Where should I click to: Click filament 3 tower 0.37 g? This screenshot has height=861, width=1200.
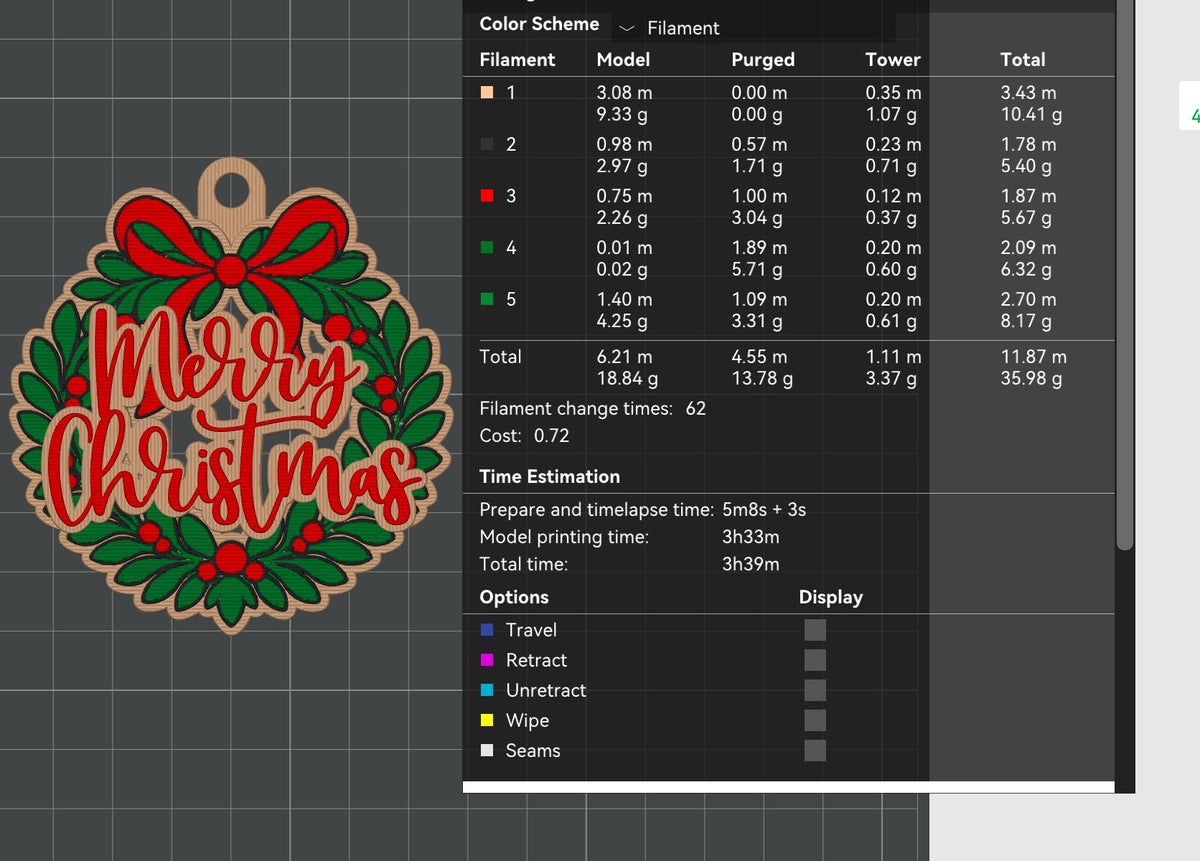pyautogui.click(x=891, y=217)
